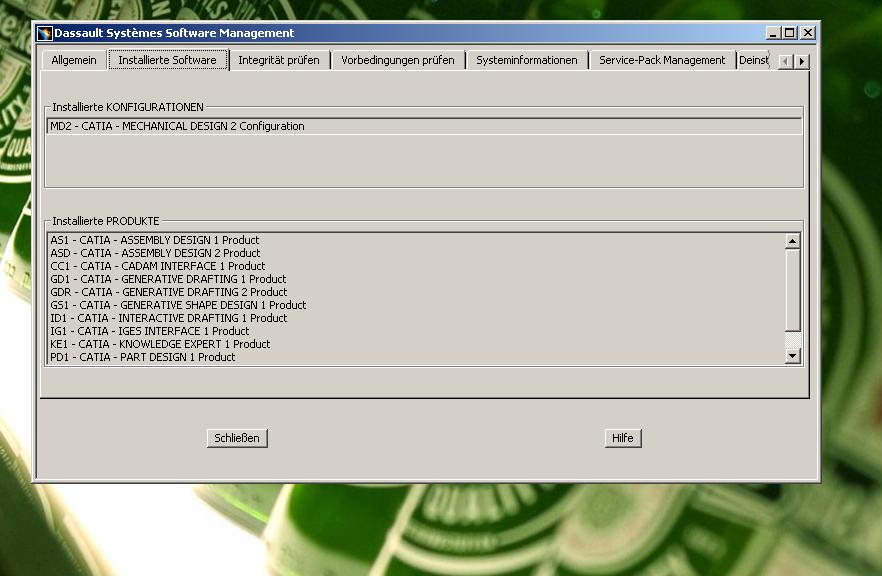Image resolution: width=882 pixels, height=576 pixels.
Task: Select the GD1 GENERATIVE DRAFTING 1 Product row
Action: pyautogui.click(x=416, y=279)
